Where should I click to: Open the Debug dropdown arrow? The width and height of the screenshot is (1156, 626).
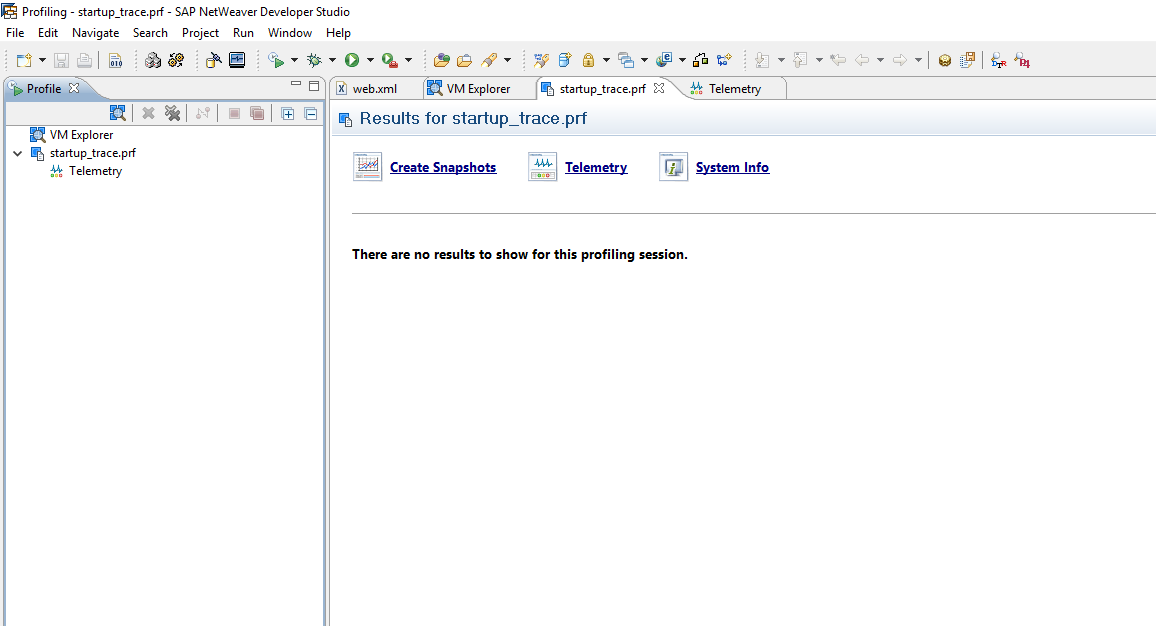332,60
